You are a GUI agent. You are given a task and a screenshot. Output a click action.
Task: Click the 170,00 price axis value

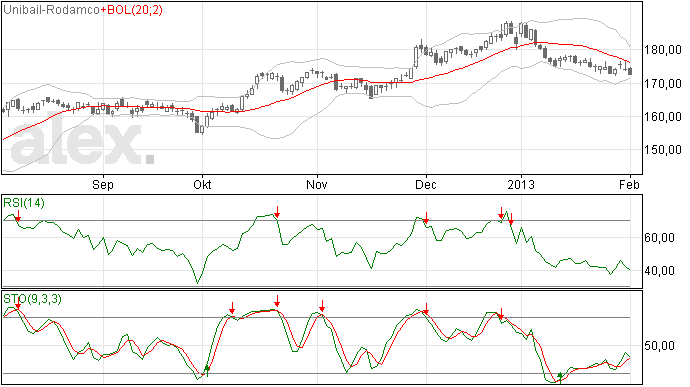663,83
